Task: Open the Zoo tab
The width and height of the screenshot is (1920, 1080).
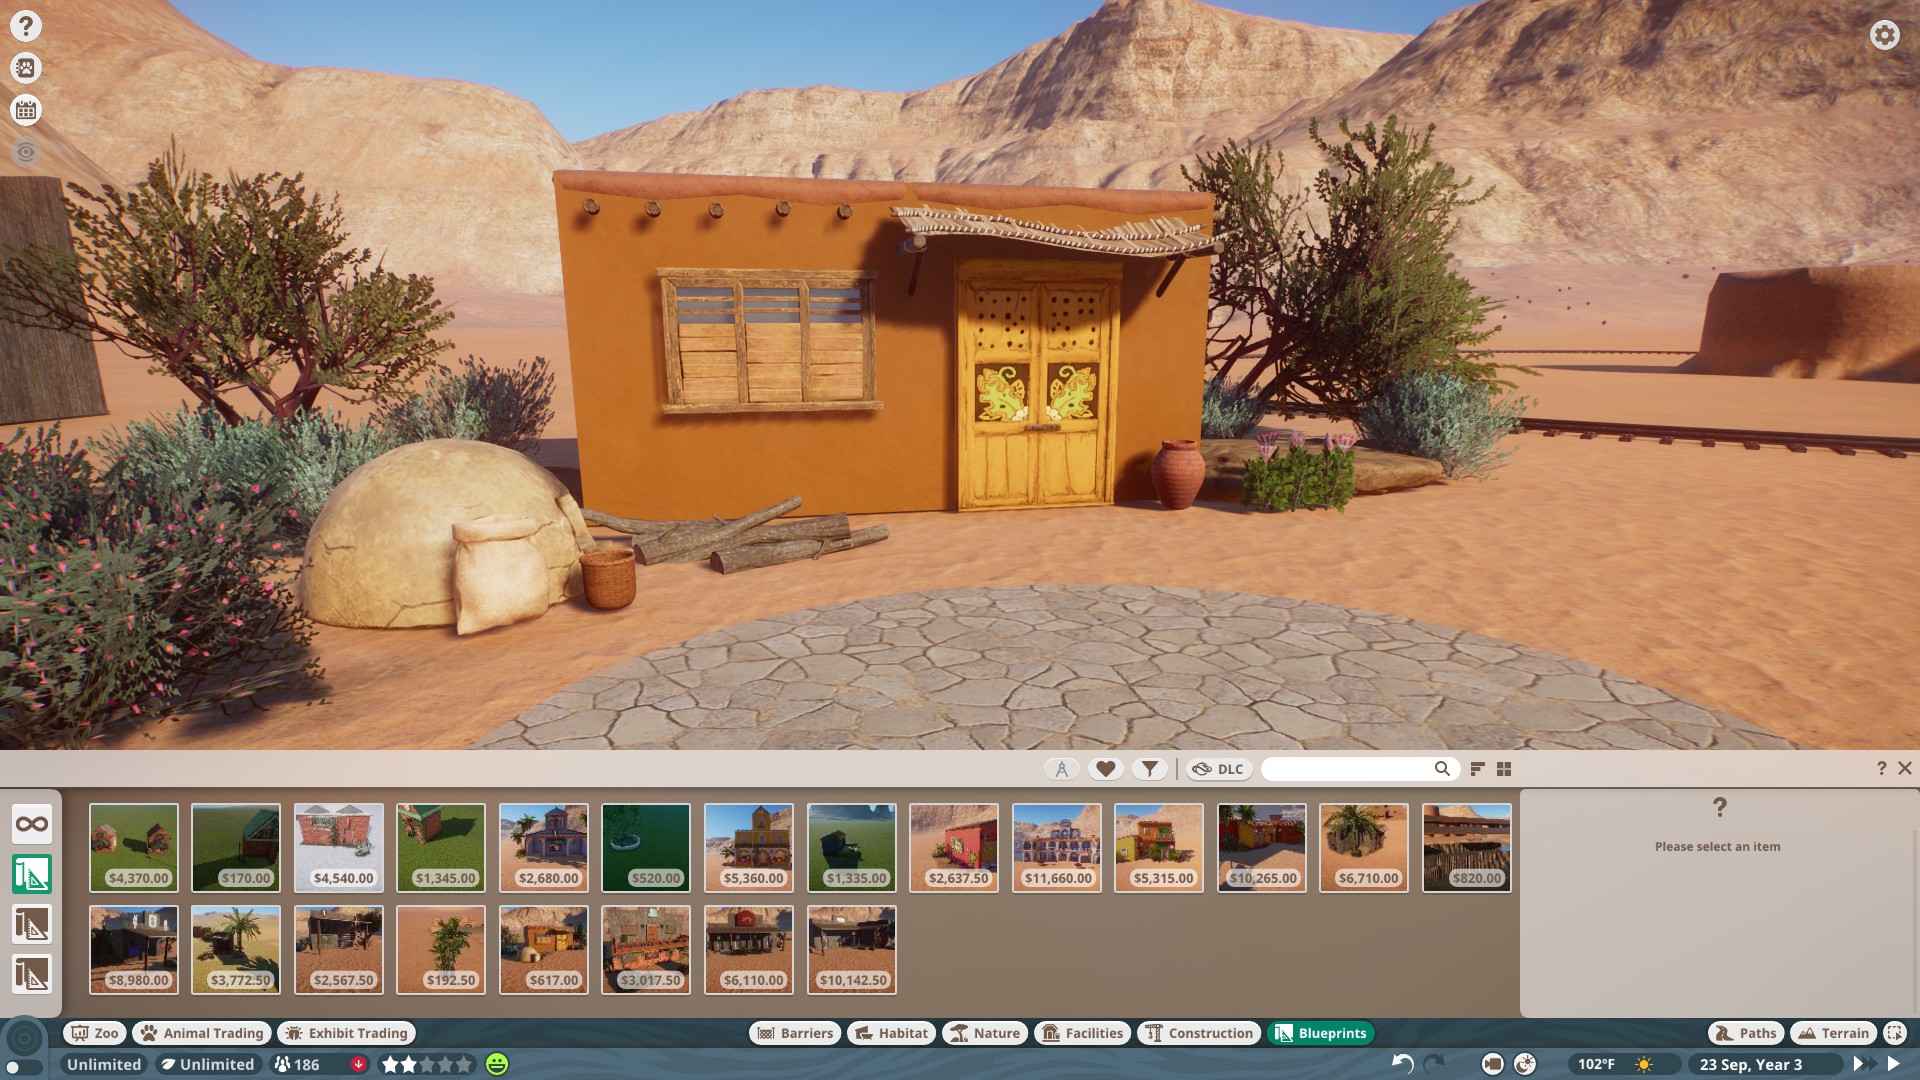Action: [95, 1033]
